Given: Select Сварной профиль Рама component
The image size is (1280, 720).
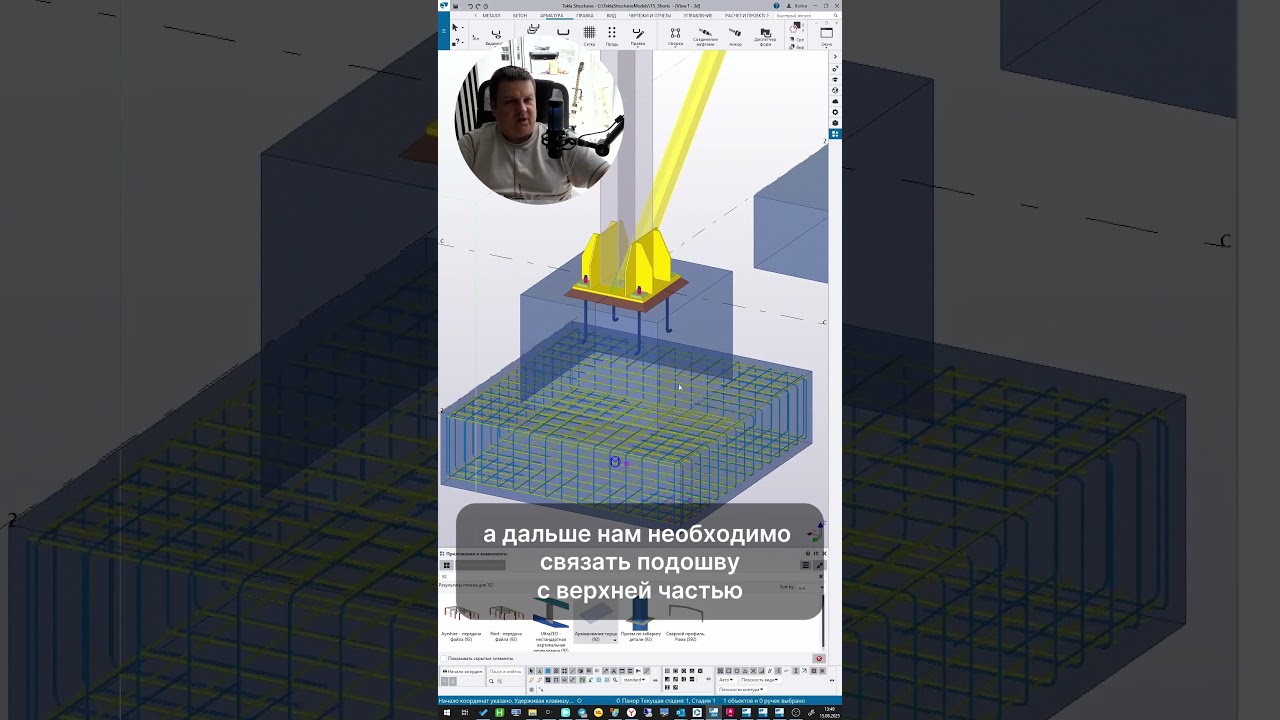Looking at the screenshot, I should (x=685, y=621).
